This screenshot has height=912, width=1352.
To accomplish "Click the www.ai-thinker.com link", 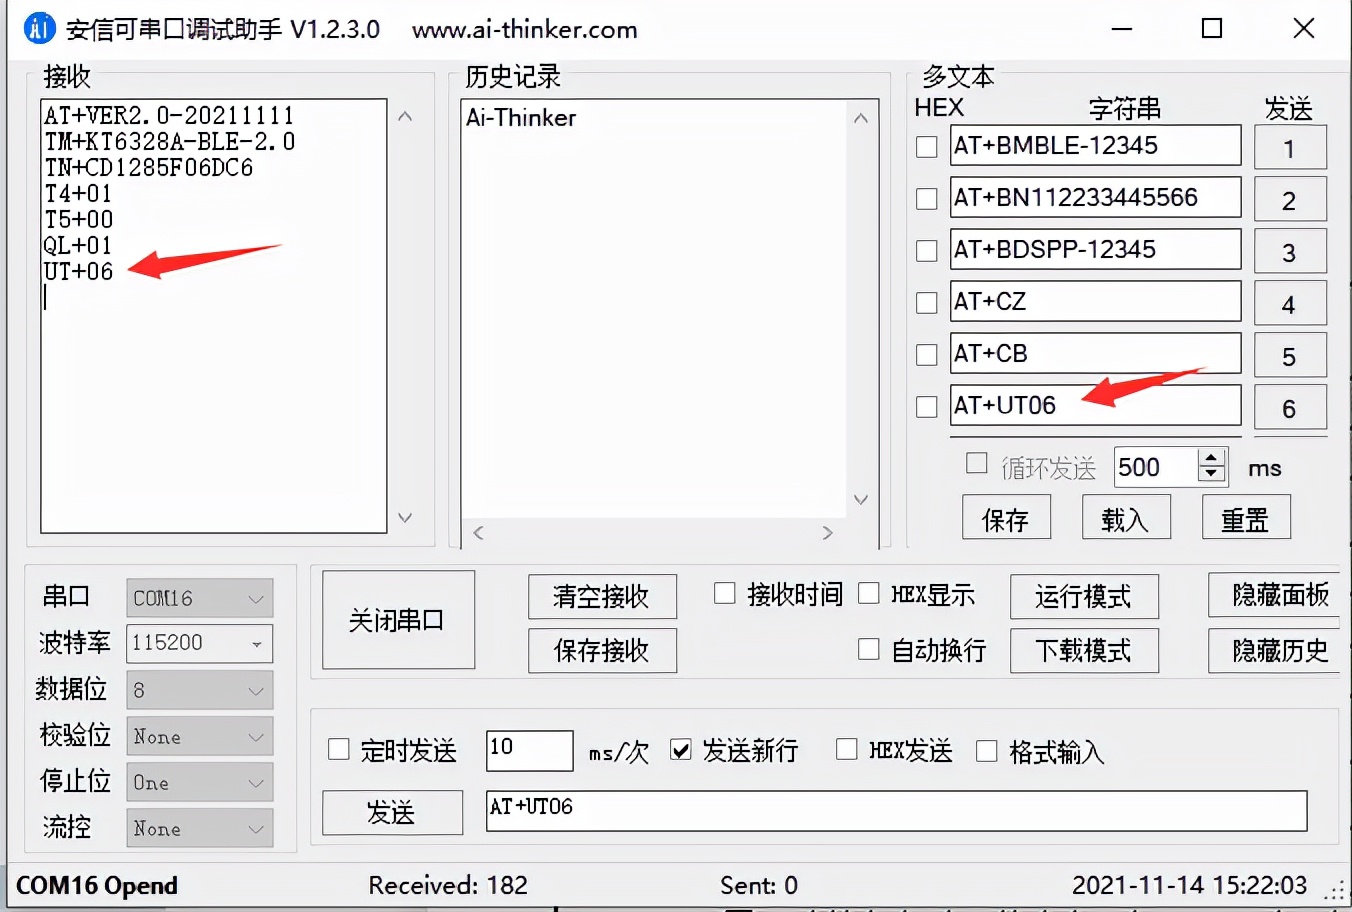I will tap(524, 30).
